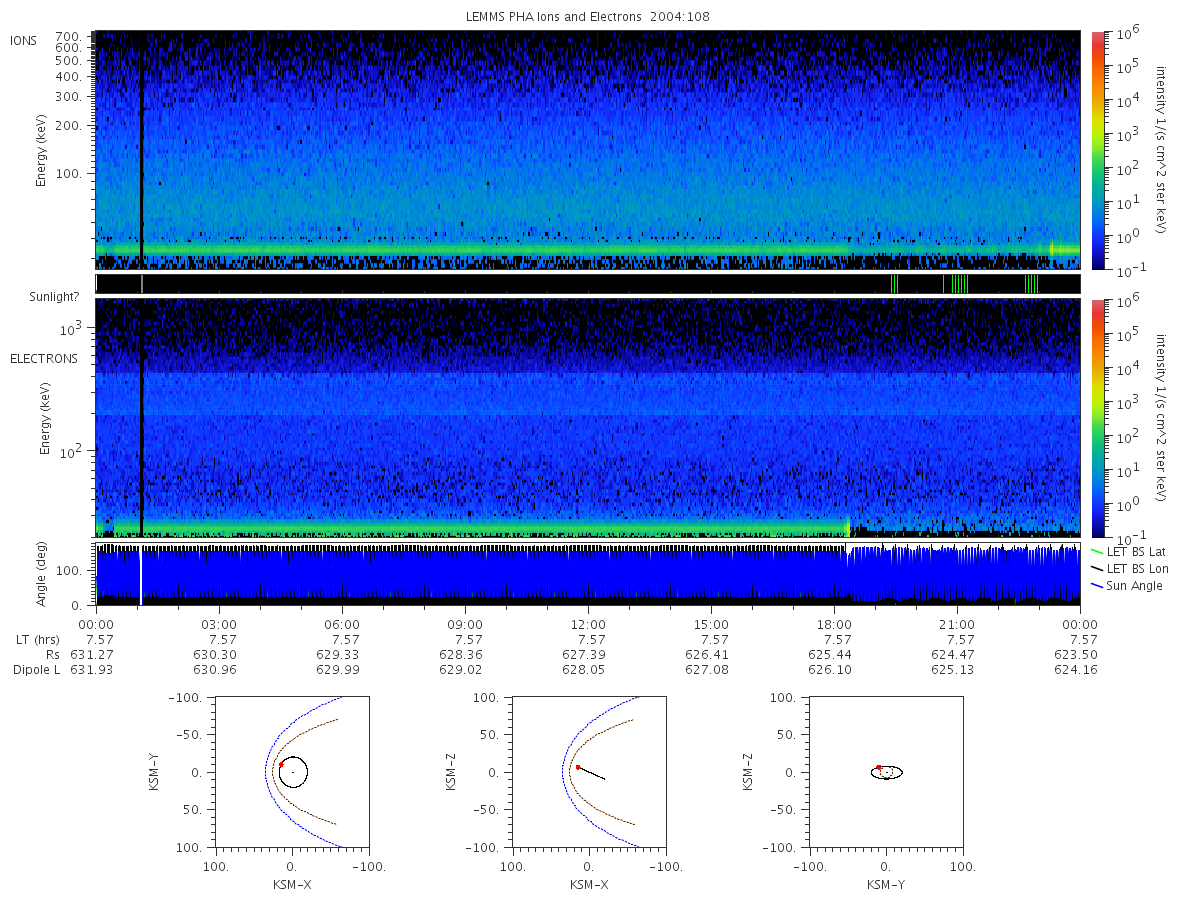Click the "Sunlight?" strip label
Screen dimensions: 1200x900
click(x=56, y=297)
